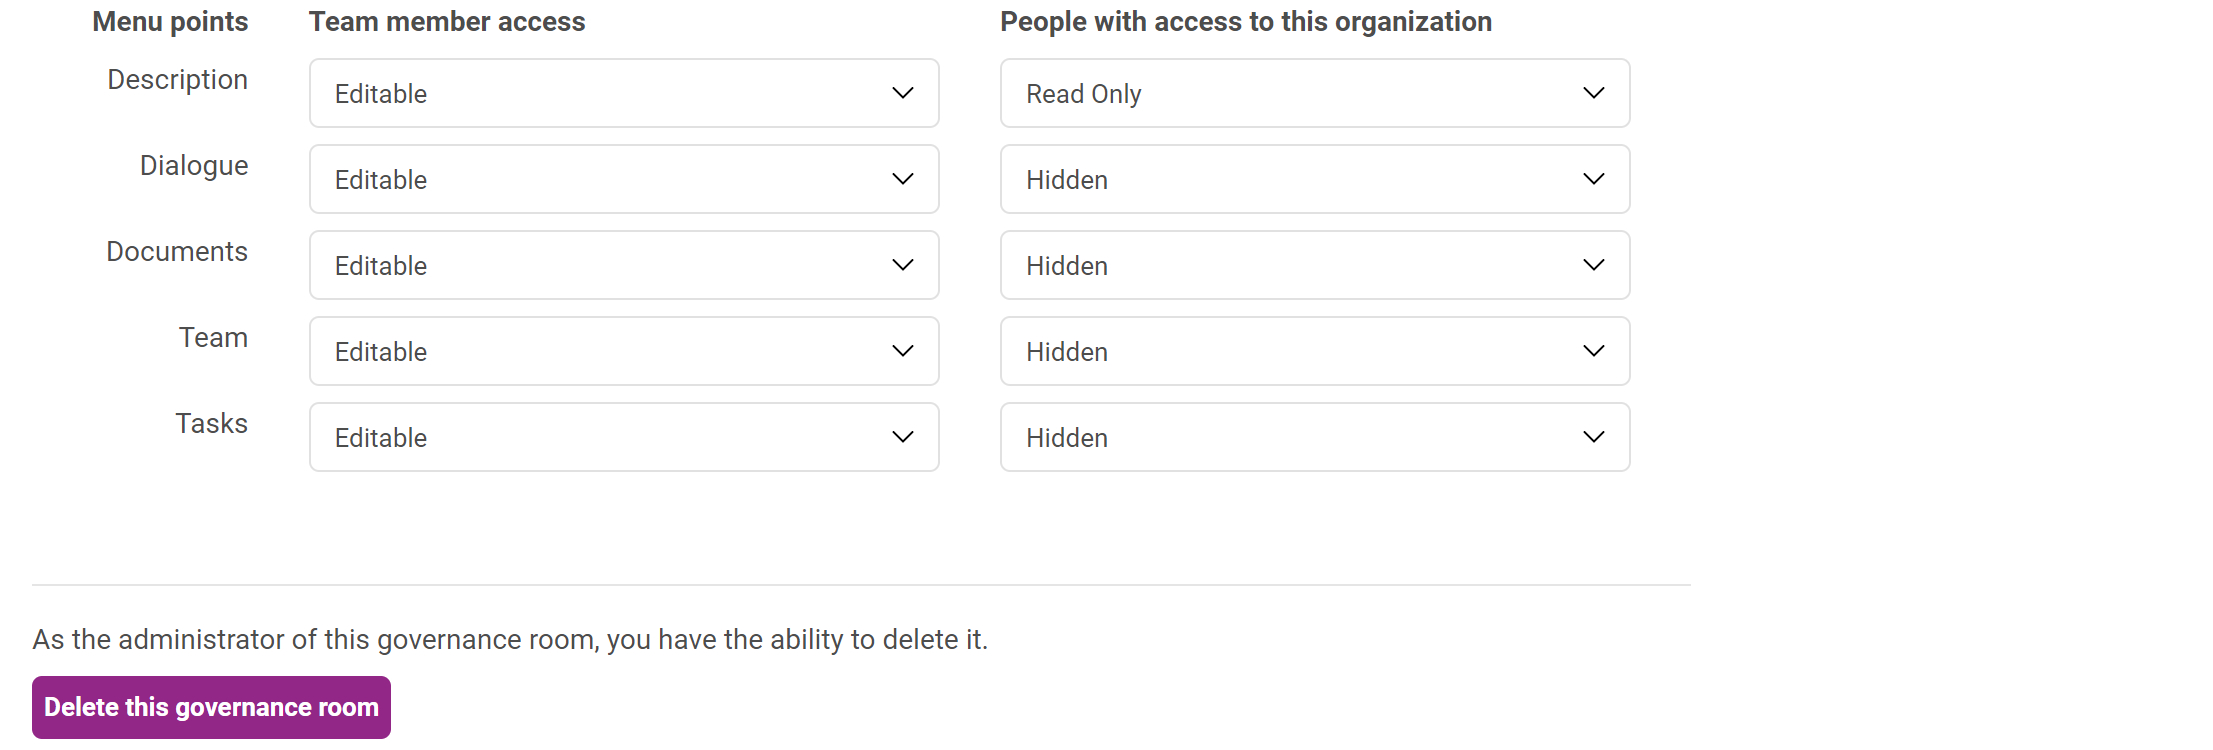Screen dimensions: 2213x750
Task: Click the chevron on Dialogue organization access dropdown
Action: point(1593,179)
